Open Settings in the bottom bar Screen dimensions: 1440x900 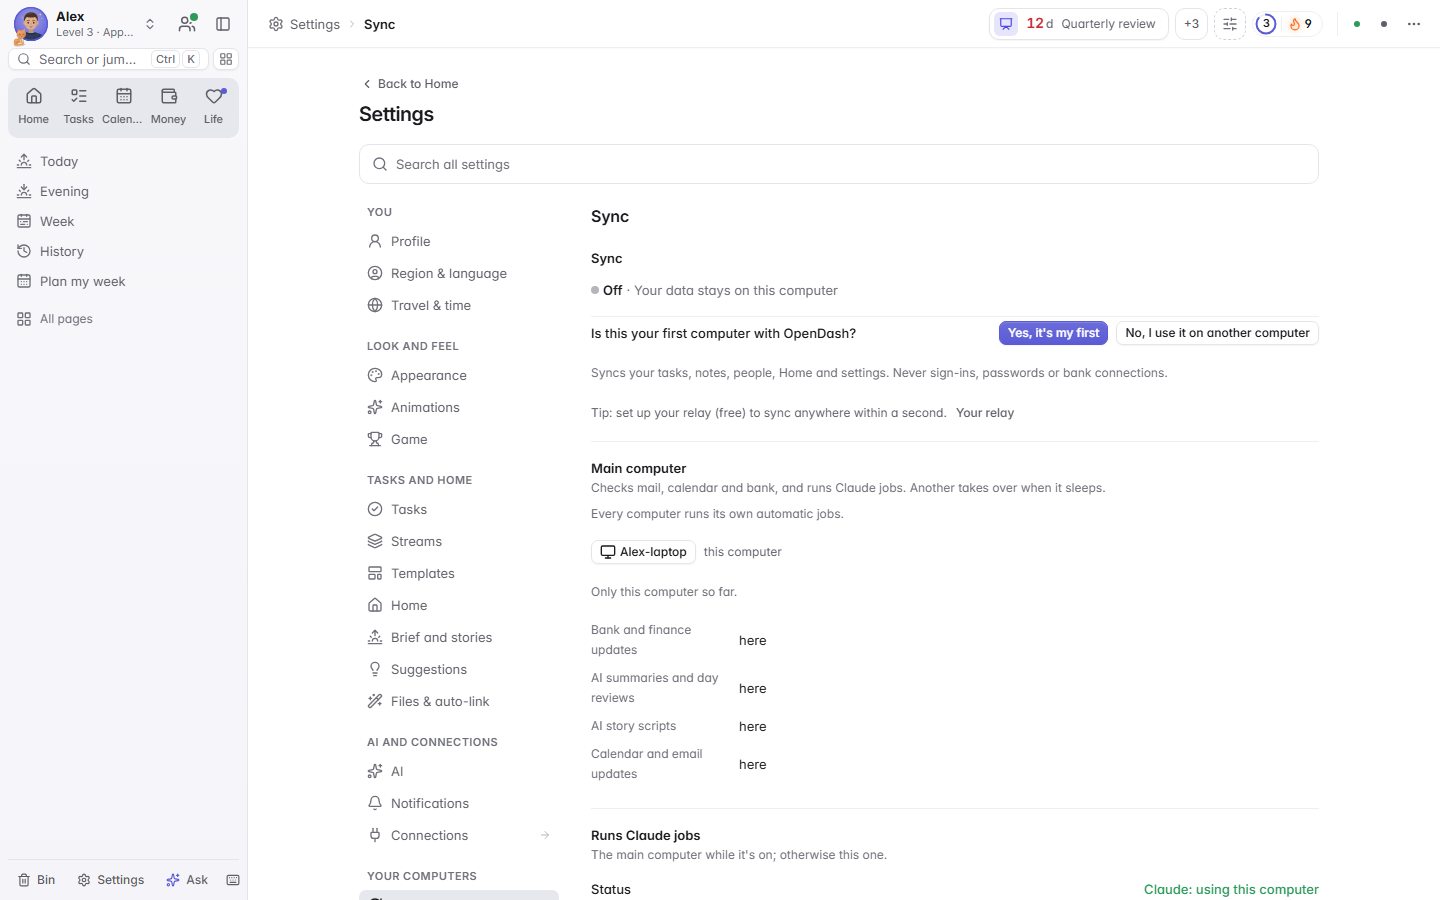(x=111, y=880)
